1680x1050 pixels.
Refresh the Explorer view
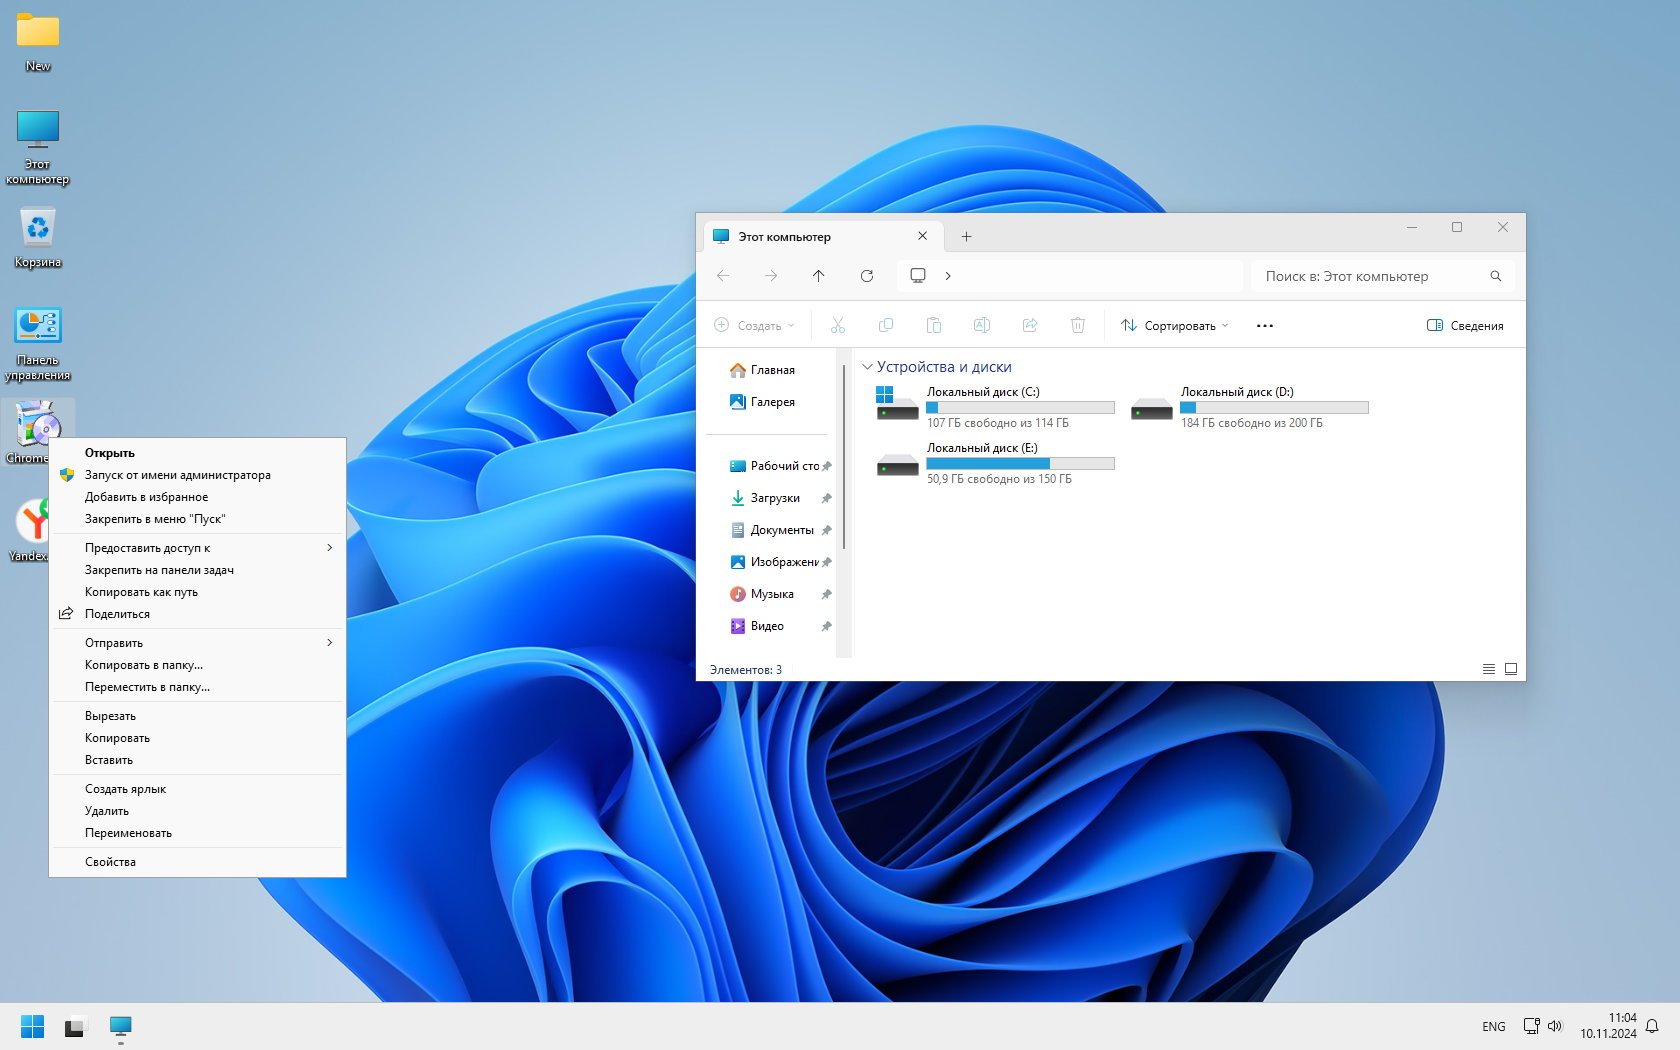click(x=867, y=276)
